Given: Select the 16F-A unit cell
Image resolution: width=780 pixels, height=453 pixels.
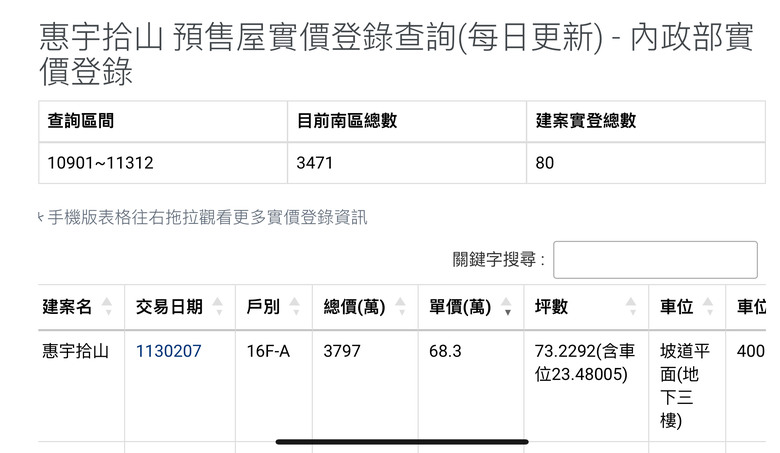Looking at the screenshot, I should [x=274, y=386].
